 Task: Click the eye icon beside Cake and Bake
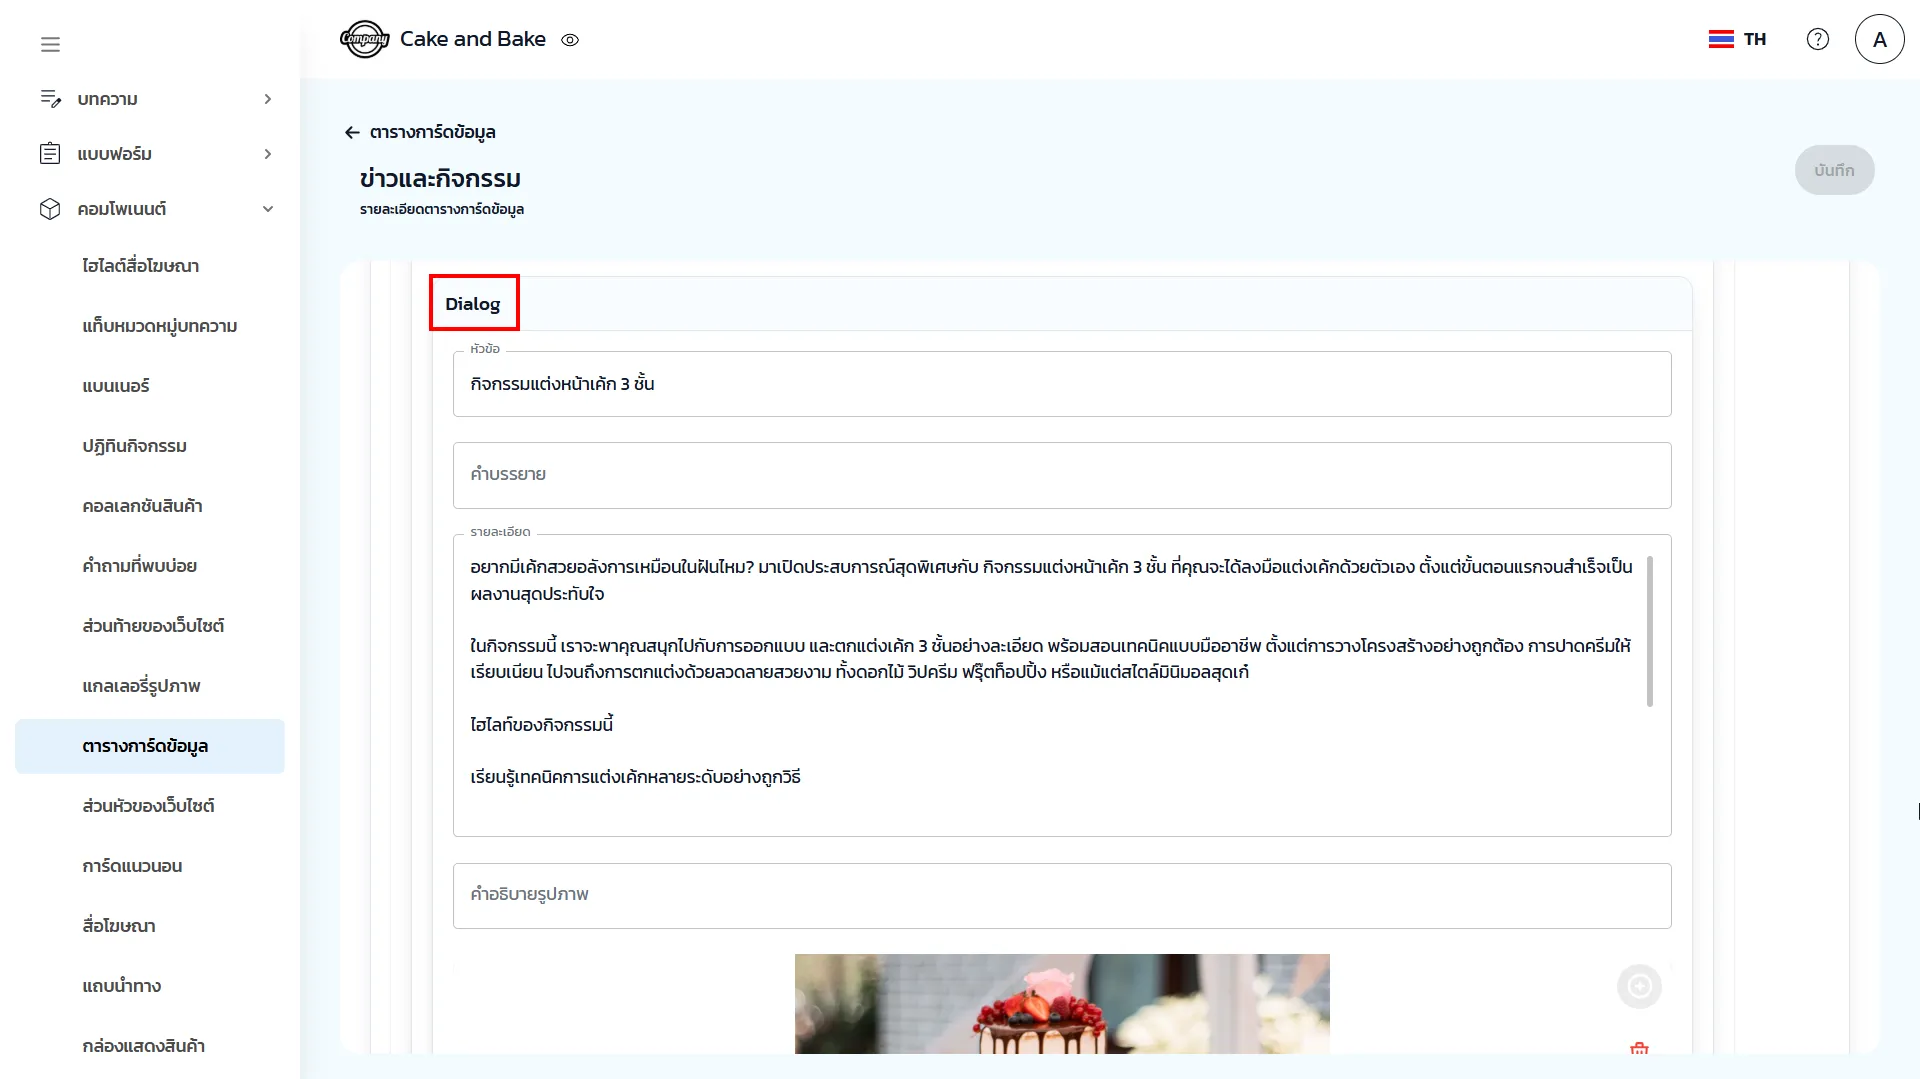tap(570, 40)
